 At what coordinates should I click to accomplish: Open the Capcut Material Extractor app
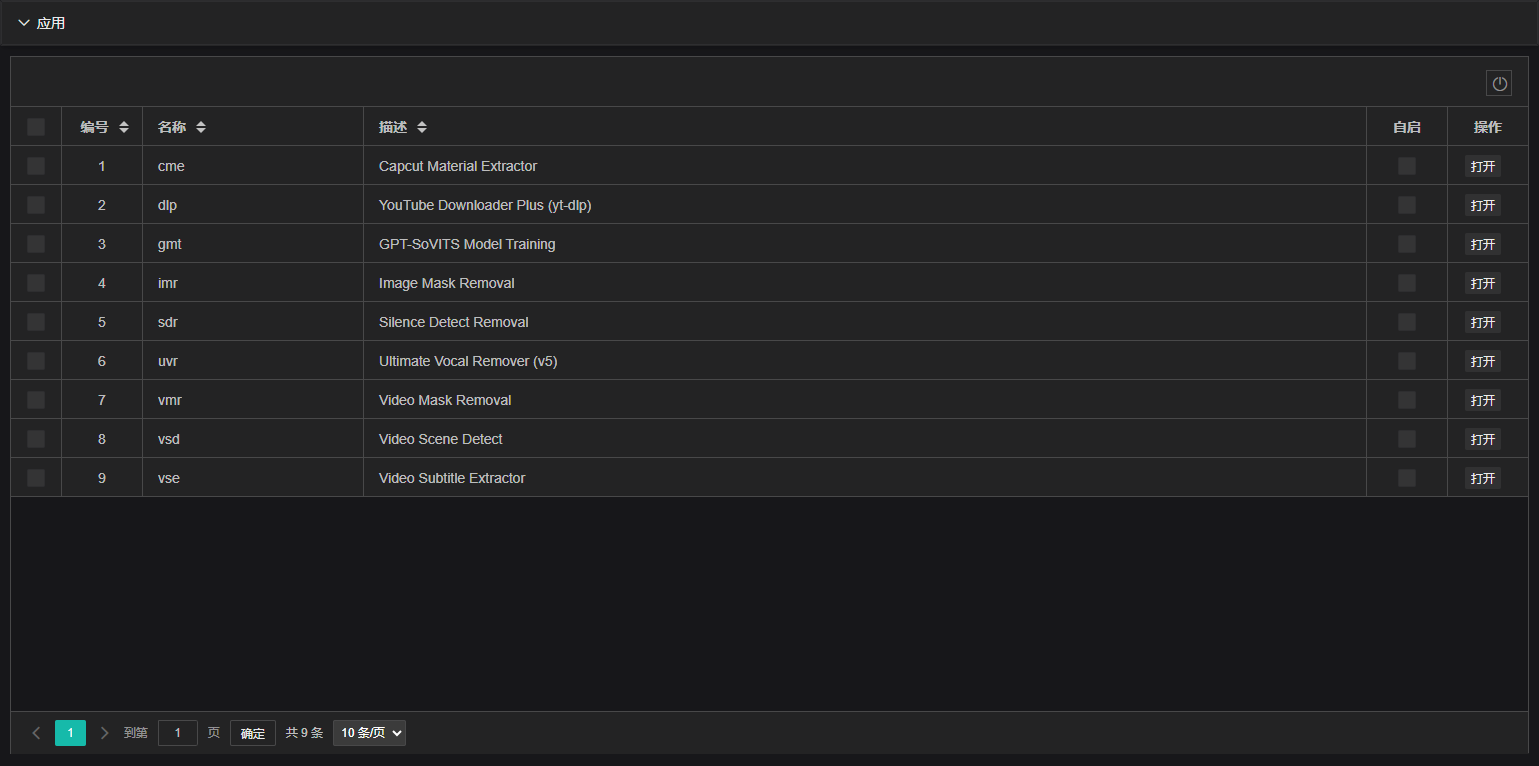1483,166
